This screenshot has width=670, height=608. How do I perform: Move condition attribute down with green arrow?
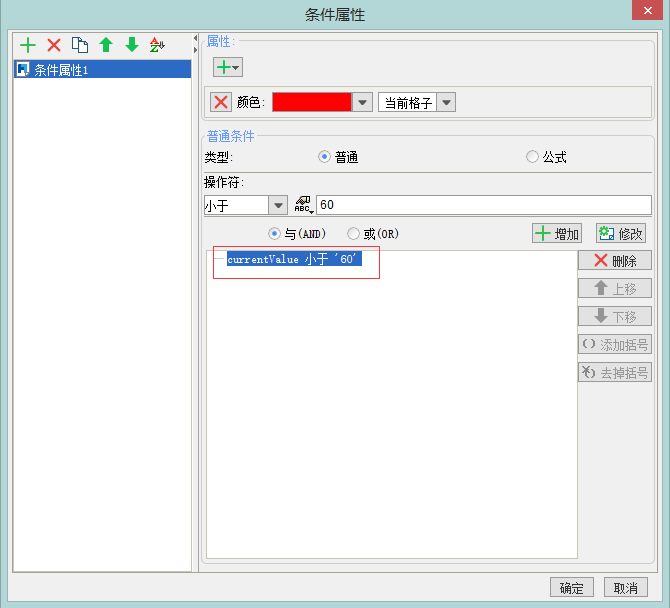pos(132,45)
